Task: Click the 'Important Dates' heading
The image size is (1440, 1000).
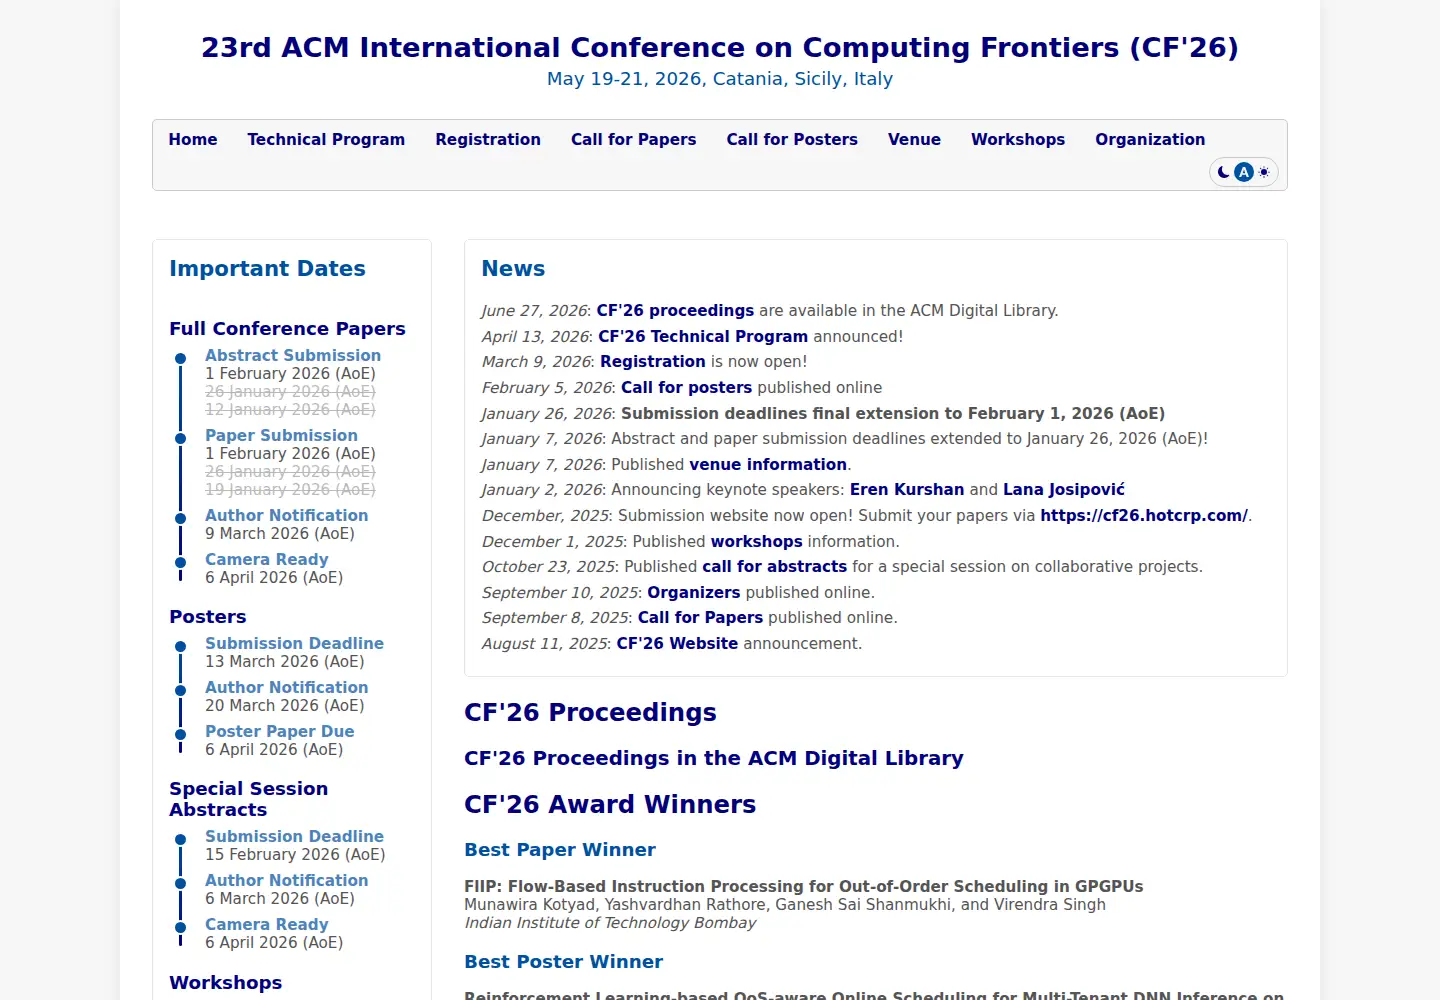Action: (x=267, y=269)
